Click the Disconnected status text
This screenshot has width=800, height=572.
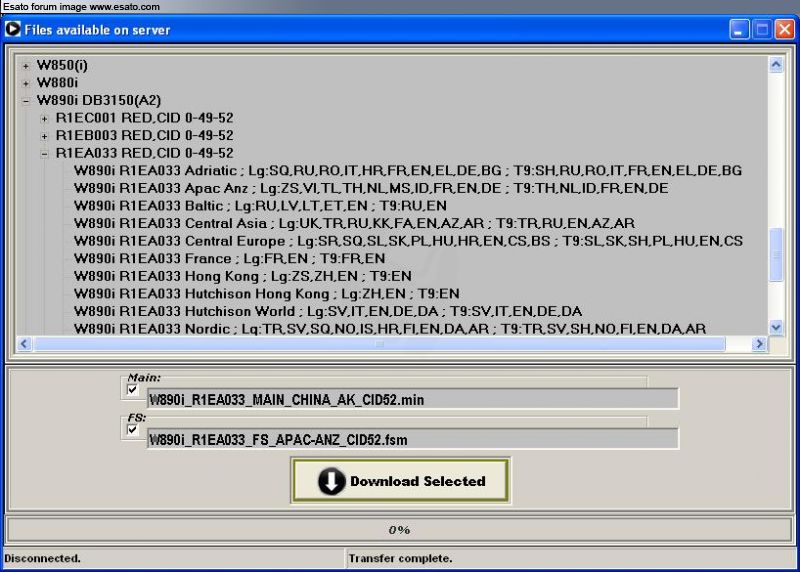42,558
